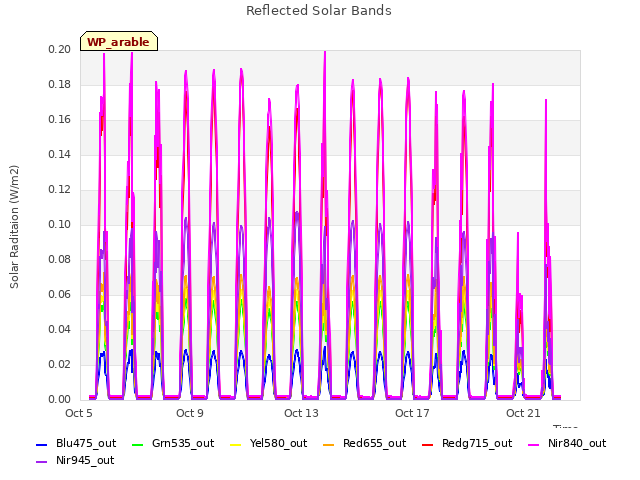Click the 0.06 y-axis tick label
The image size is (640, 480).
60,295
